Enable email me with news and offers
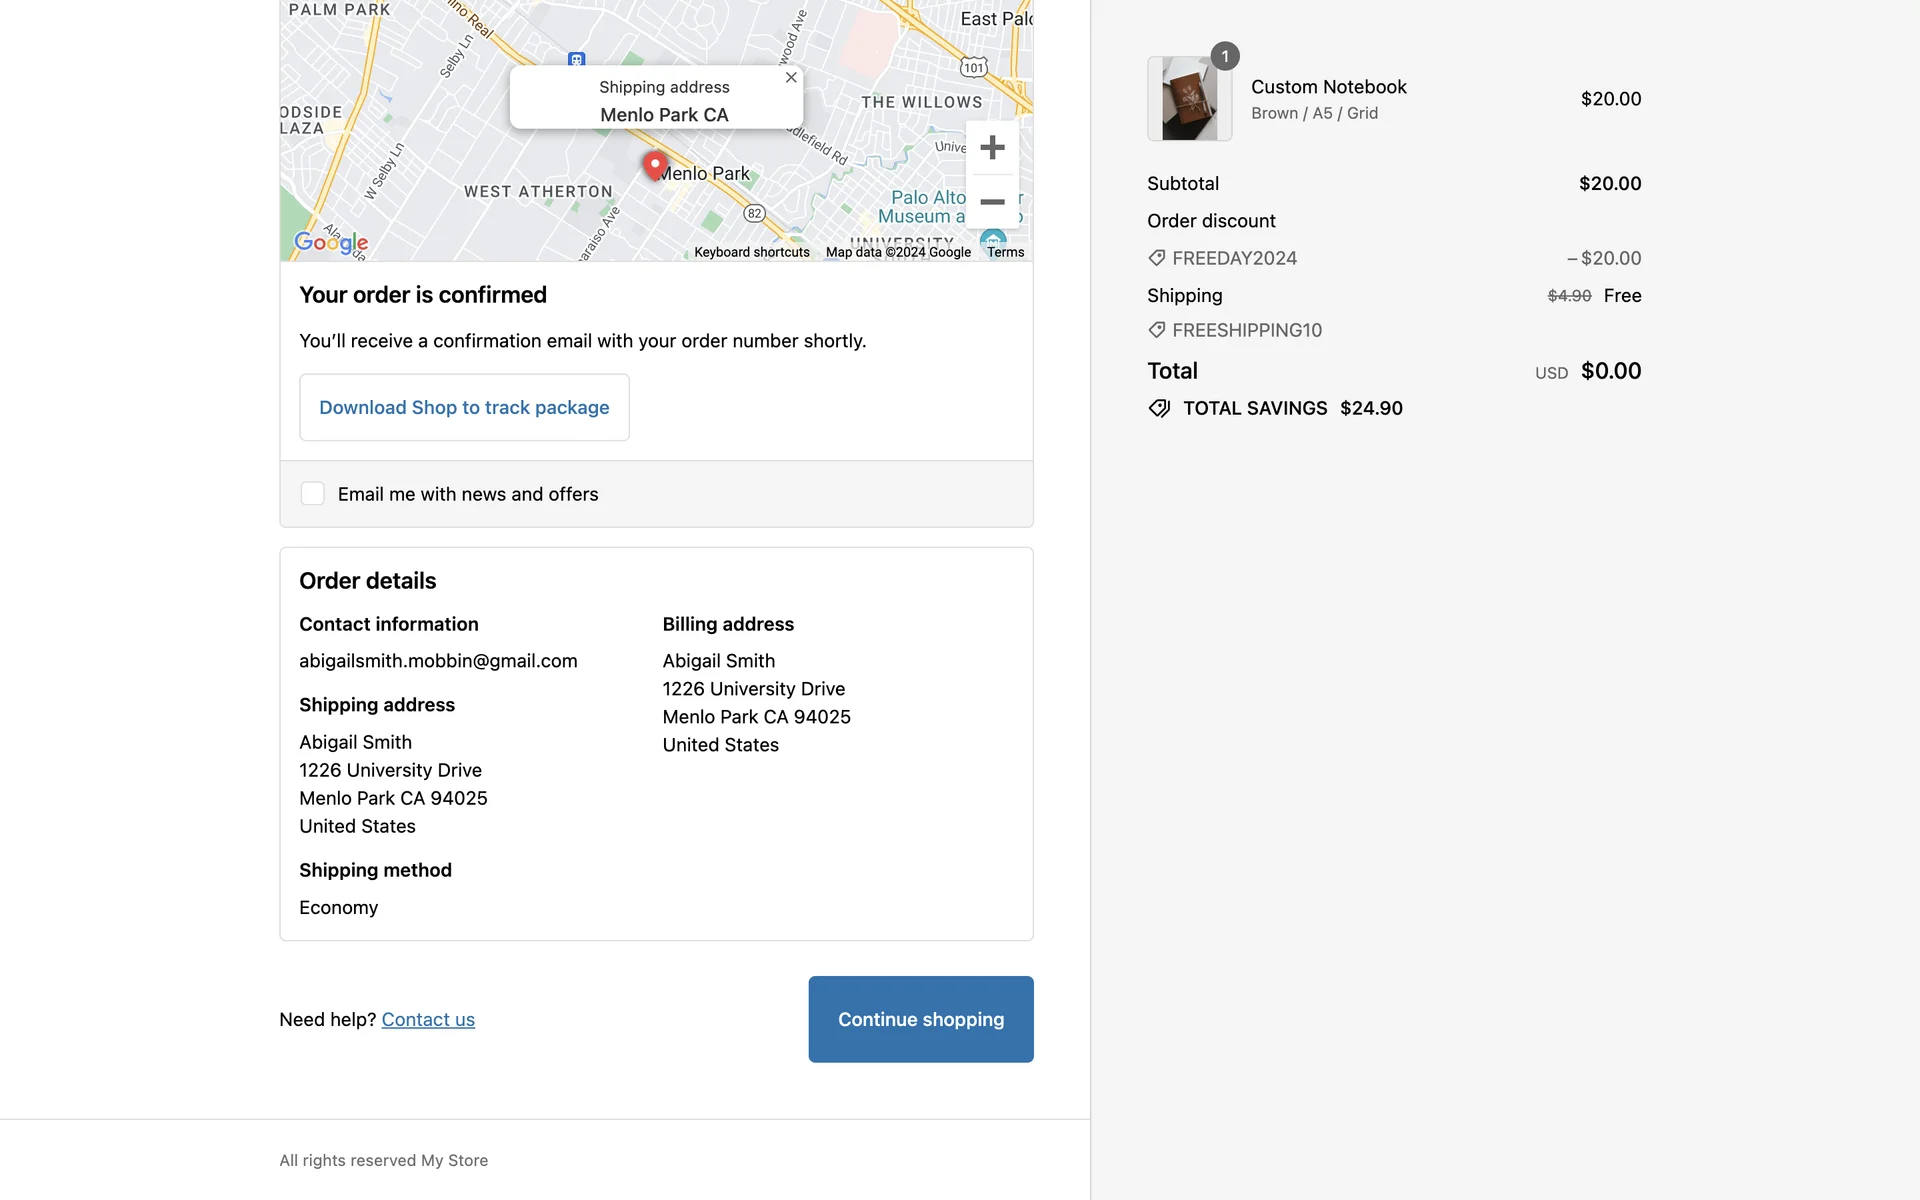The height and width of the screenshot is (1200, 1920). click(x=313, y=494)
